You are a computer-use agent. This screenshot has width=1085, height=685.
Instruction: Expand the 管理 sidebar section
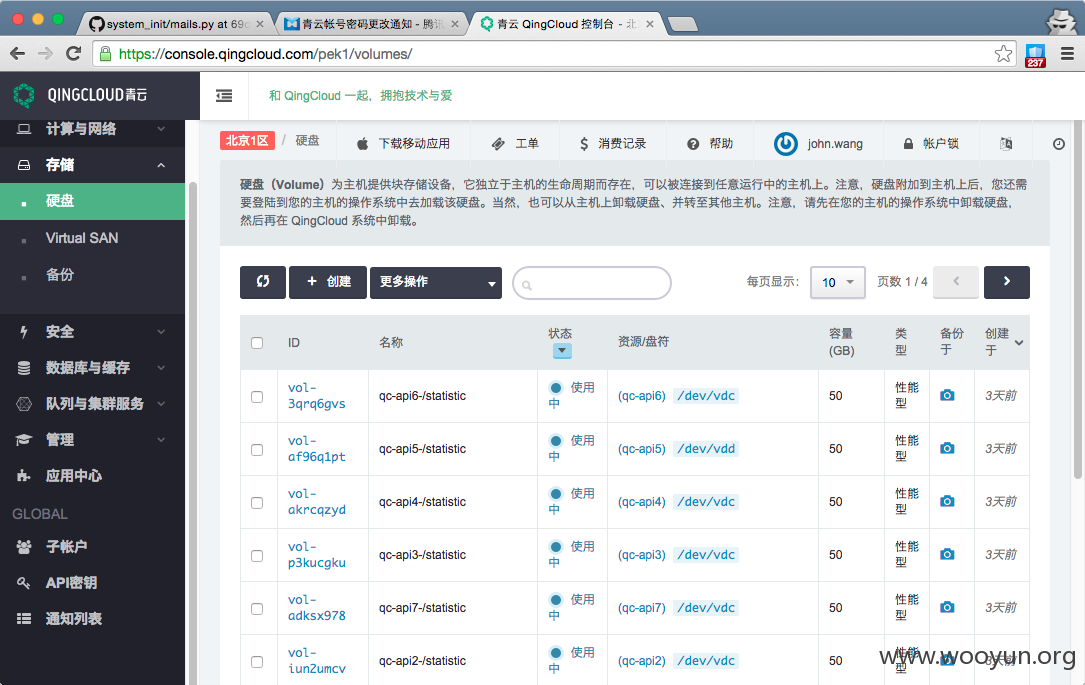pyautogui.click(x=93, y=439)
